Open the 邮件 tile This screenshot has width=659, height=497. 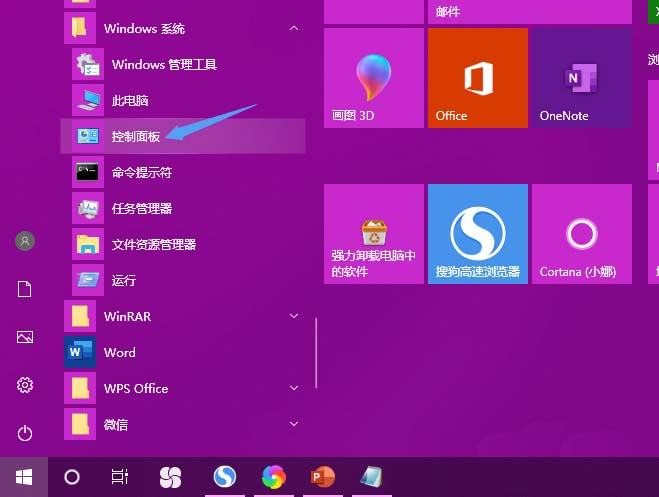click(x=530, y=12)
